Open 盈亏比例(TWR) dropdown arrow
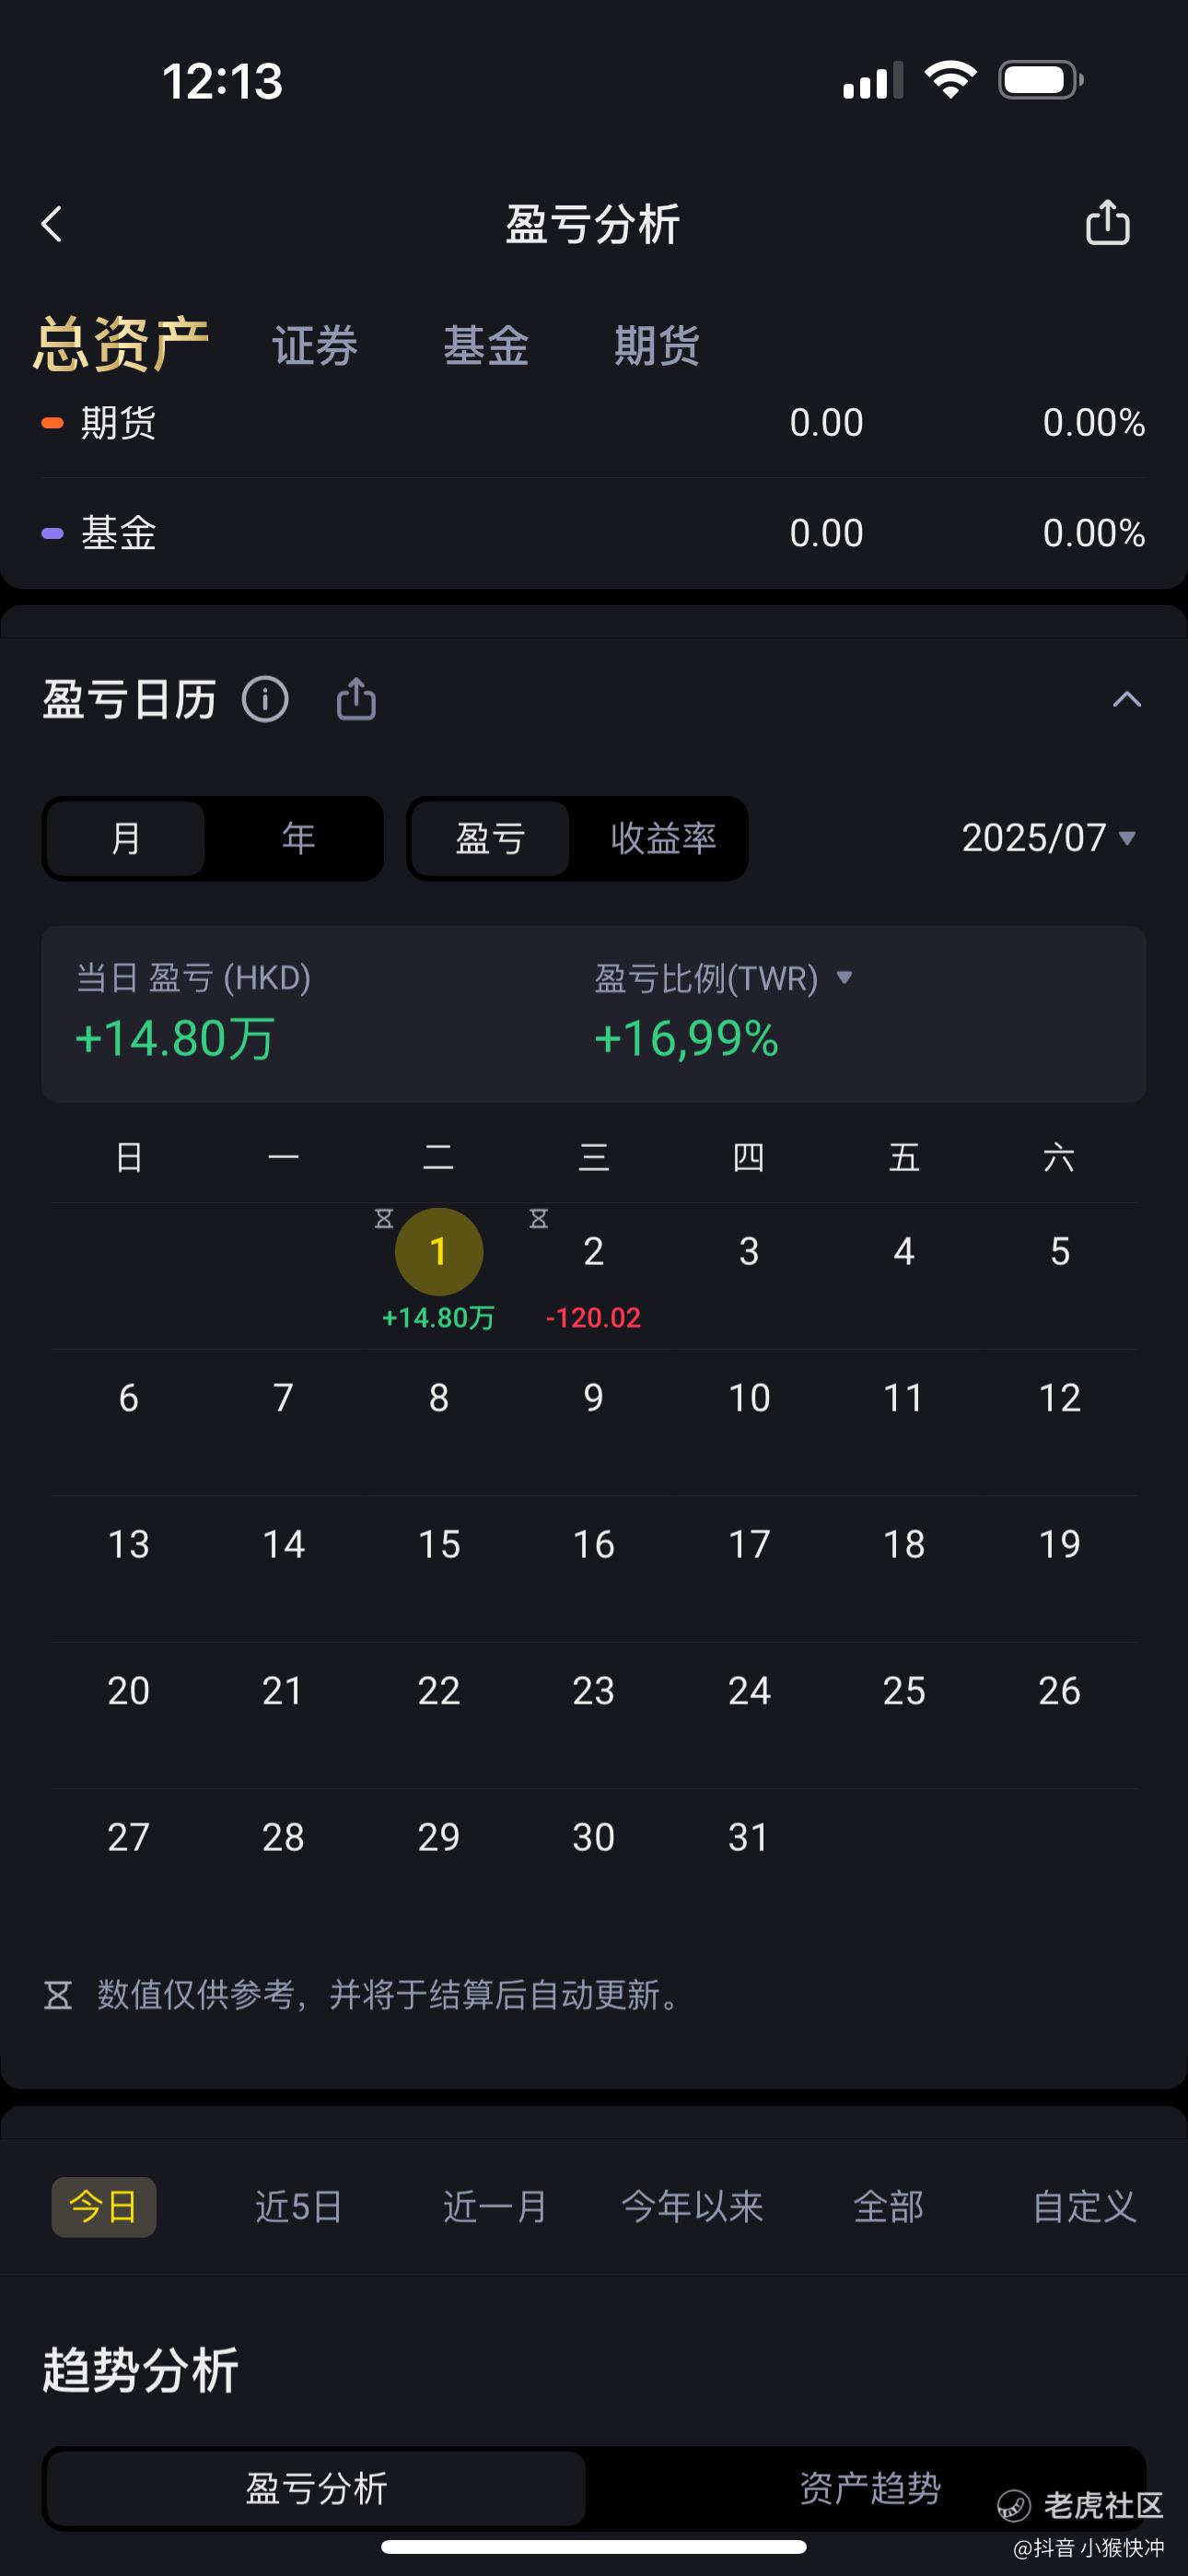This screenshot has width=1188, height=2576. (x=844, y=977)
